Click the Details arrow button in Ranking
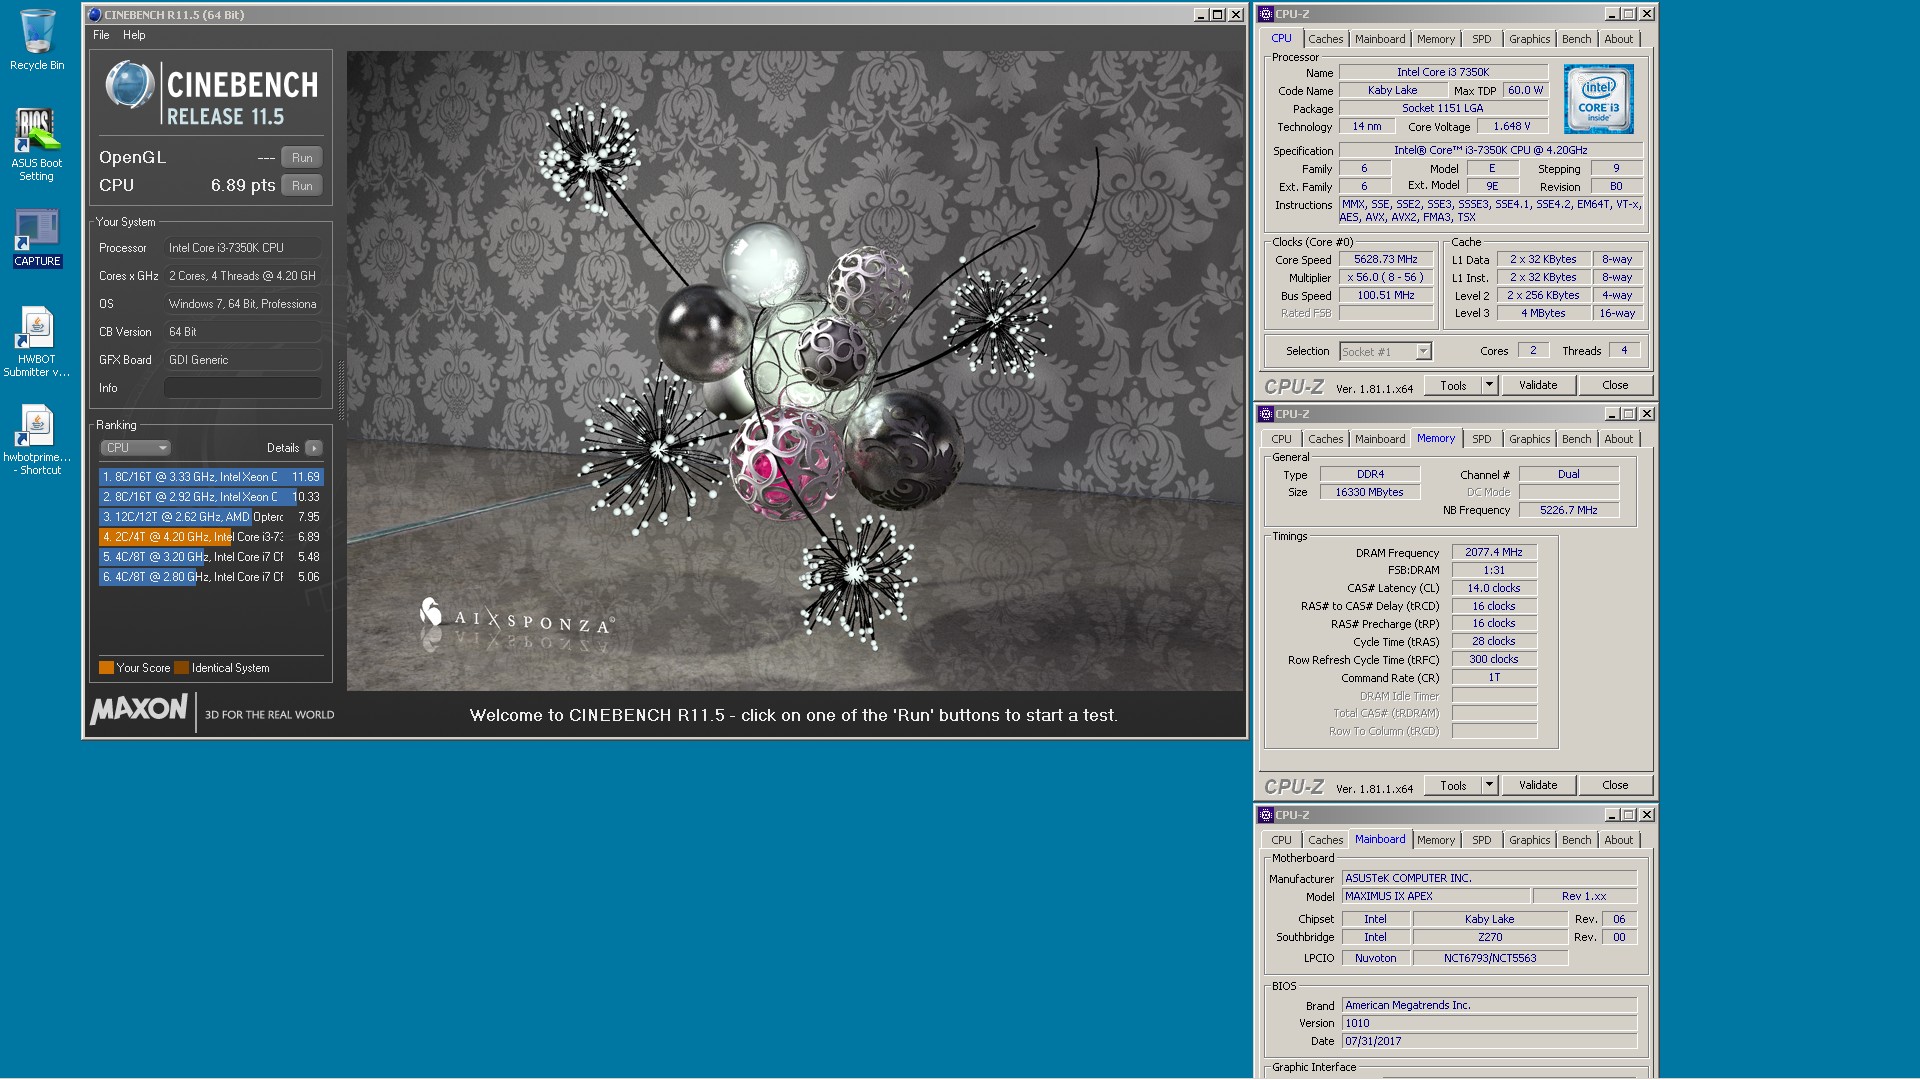This screenshot has width=1920, height=1080. [x=314, y=448]
